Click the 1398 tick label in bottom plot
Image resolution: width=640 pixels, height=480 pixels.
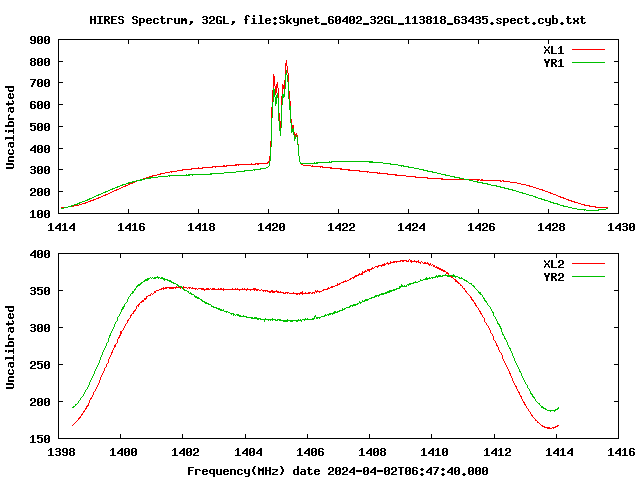click(x=61, y=452)
